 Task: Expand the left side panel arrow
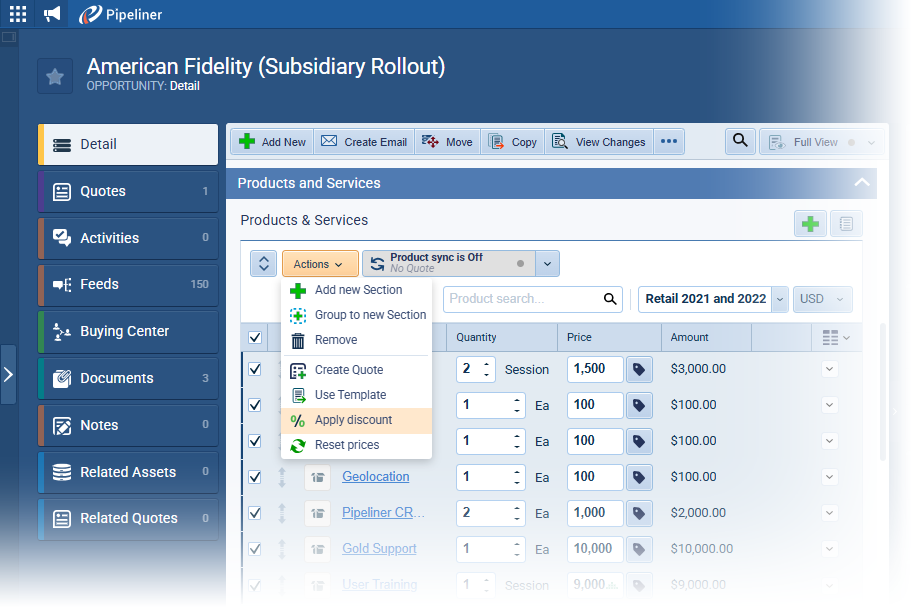[8, 375]
